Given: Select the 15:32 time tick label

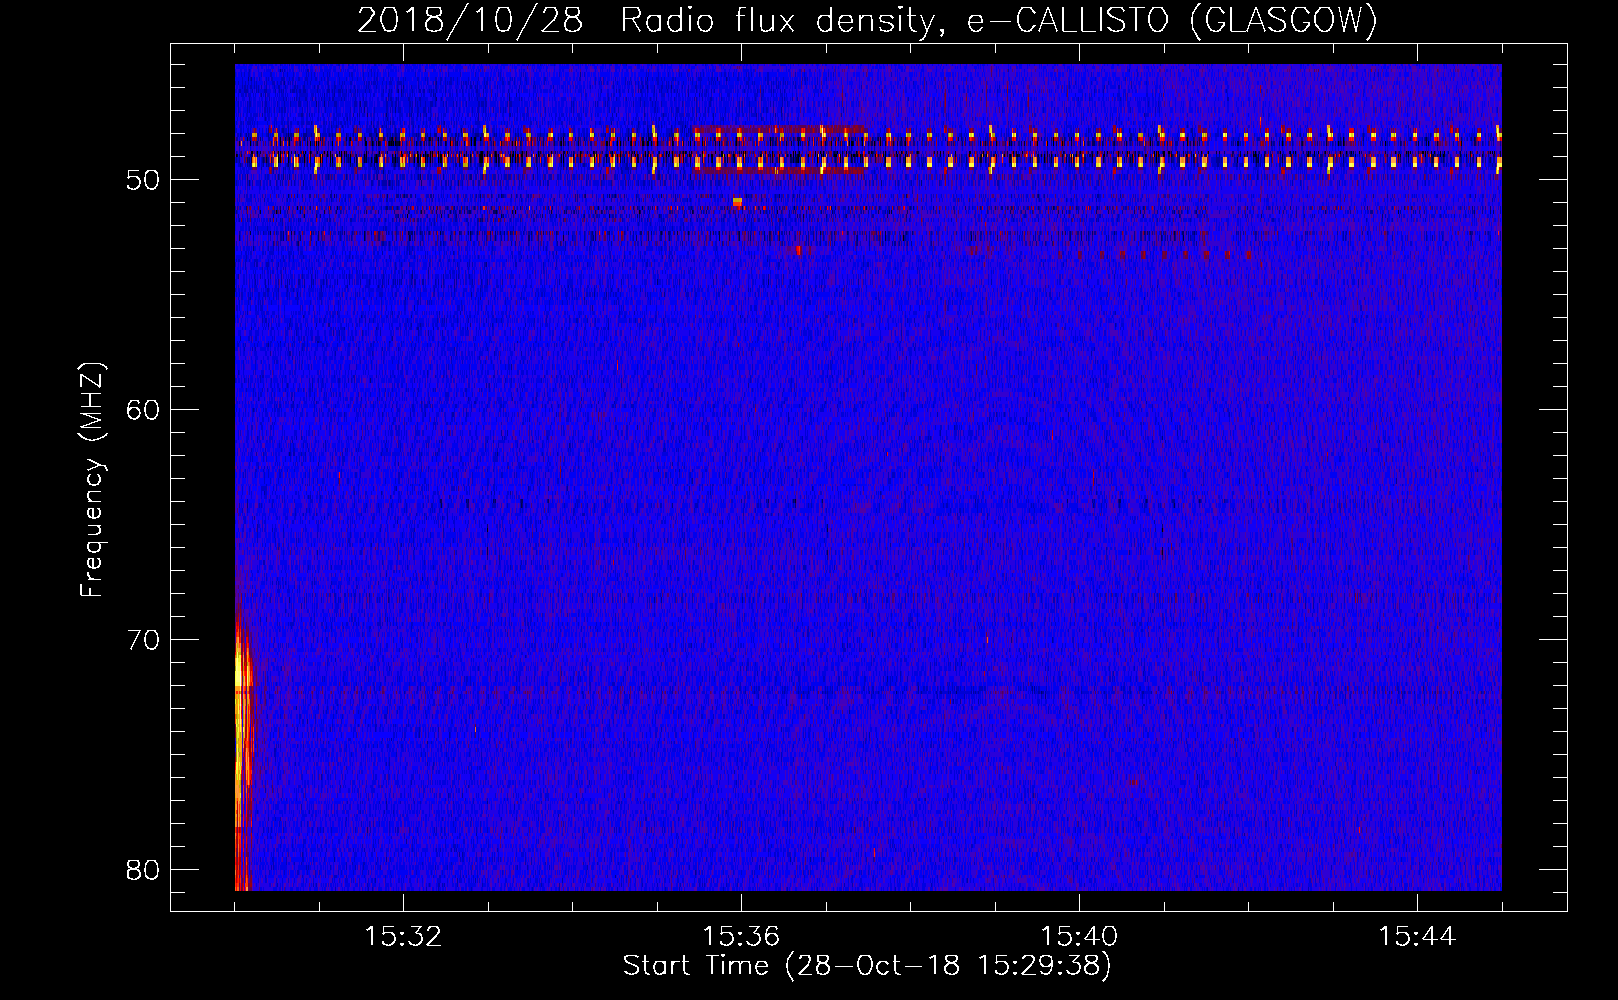Looking at the screenshot, I should click(x=403, y=937).
